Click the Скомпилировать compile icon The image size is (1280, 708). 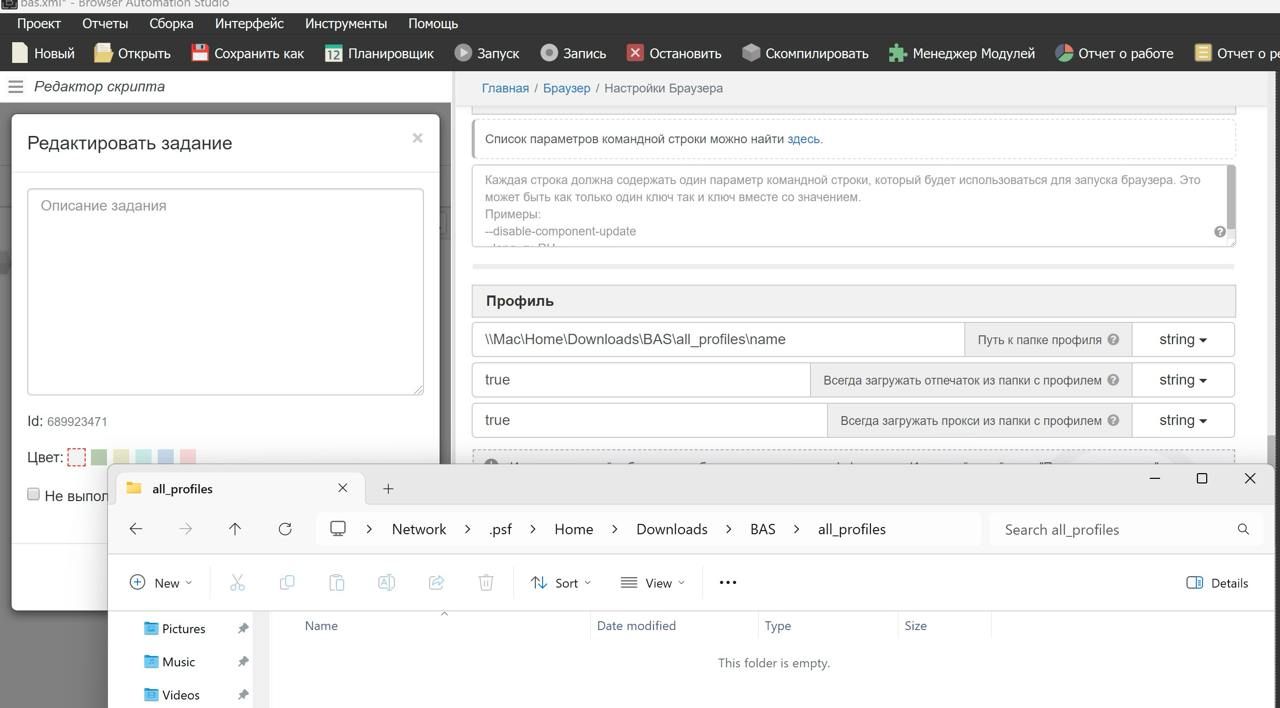point(751,53)
